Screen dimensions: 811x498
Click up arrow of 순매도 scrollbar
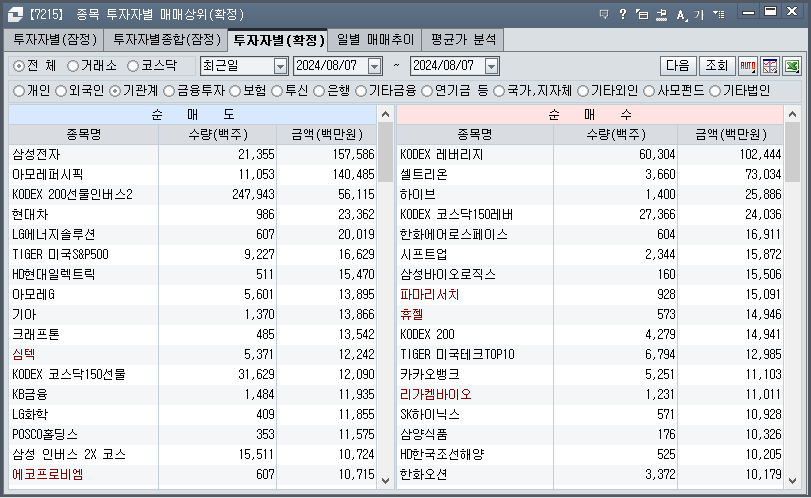pos(385,114)
